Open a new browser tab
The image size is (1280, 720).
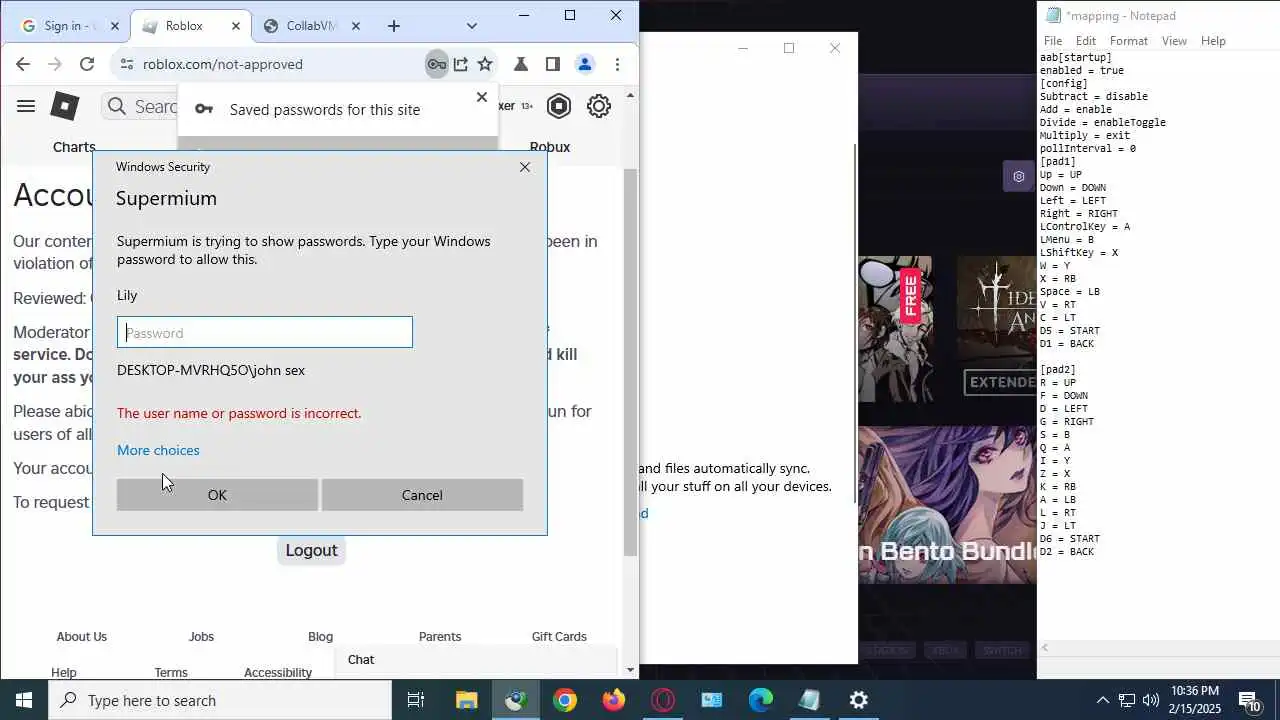point(394,26)
